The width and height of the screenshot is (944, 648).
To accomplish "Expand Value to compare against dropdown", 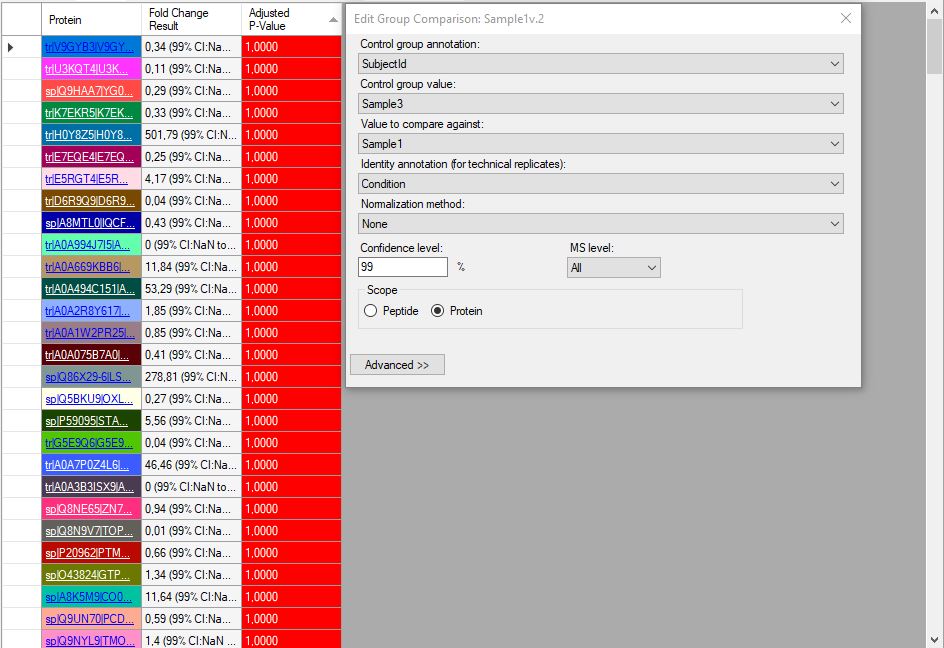I will [x=601, y=144].
